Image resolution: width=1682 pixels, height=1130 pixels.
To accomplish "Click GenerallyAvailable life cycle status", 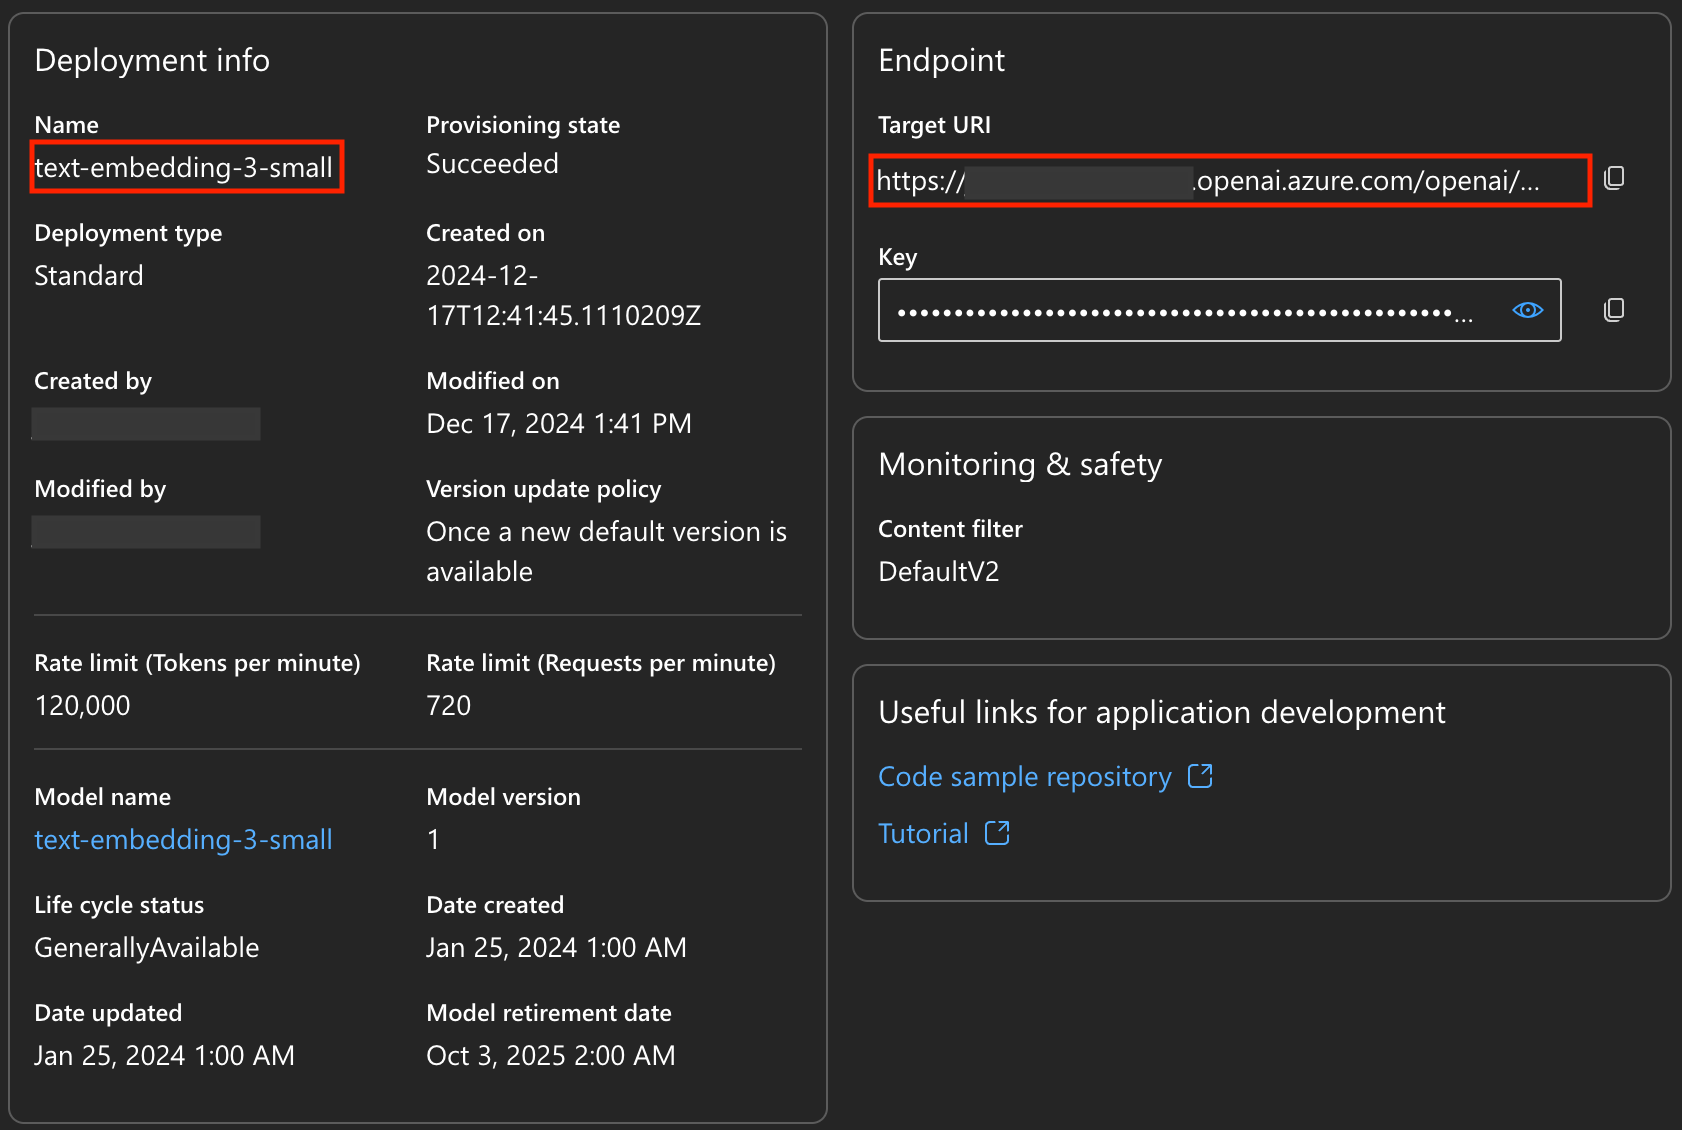I will coord(147,948).
